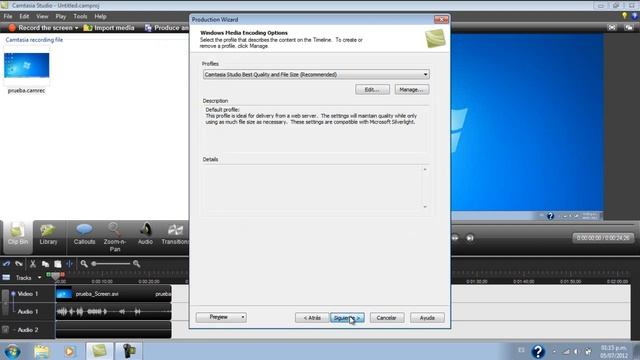Expand the Tracks dropdown menu
The height and width of the screenshot is (360, 640).
(x=39, y=278)
